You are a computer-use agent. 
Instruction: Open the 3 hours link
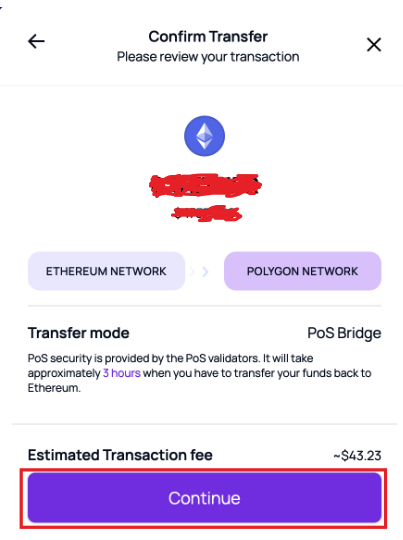pos(122,373)
